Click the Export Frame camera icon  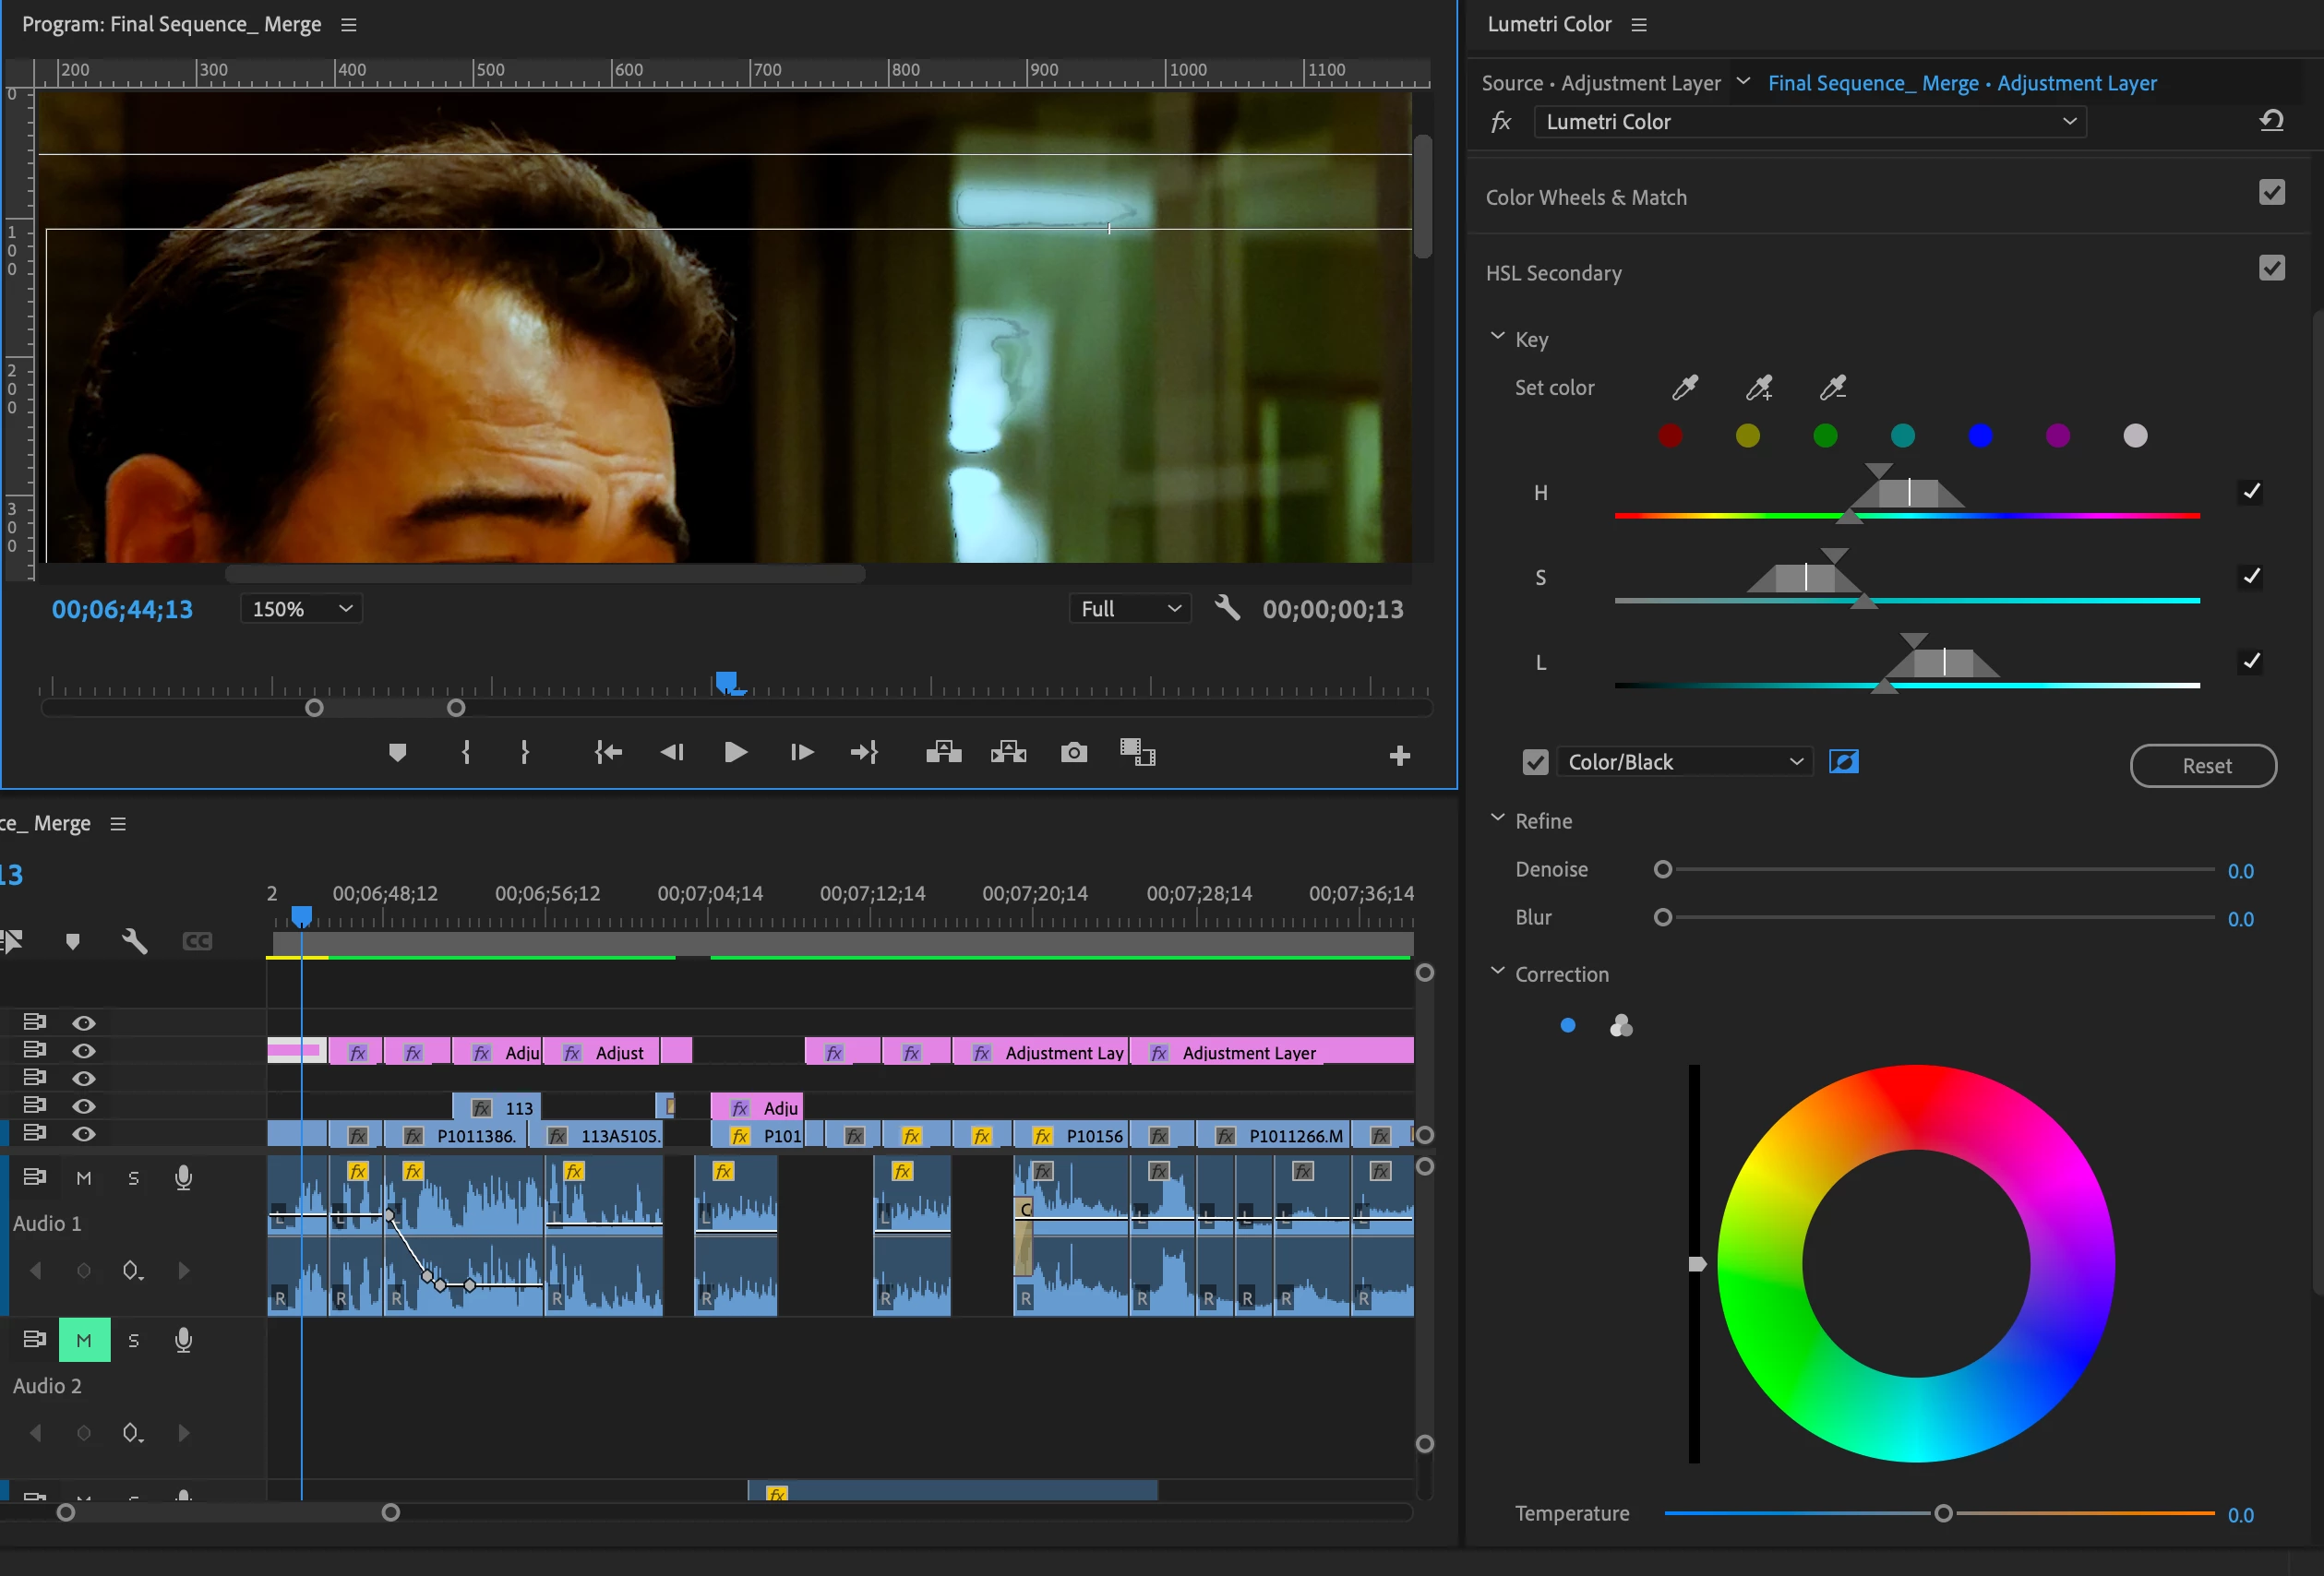[1073, 752]
